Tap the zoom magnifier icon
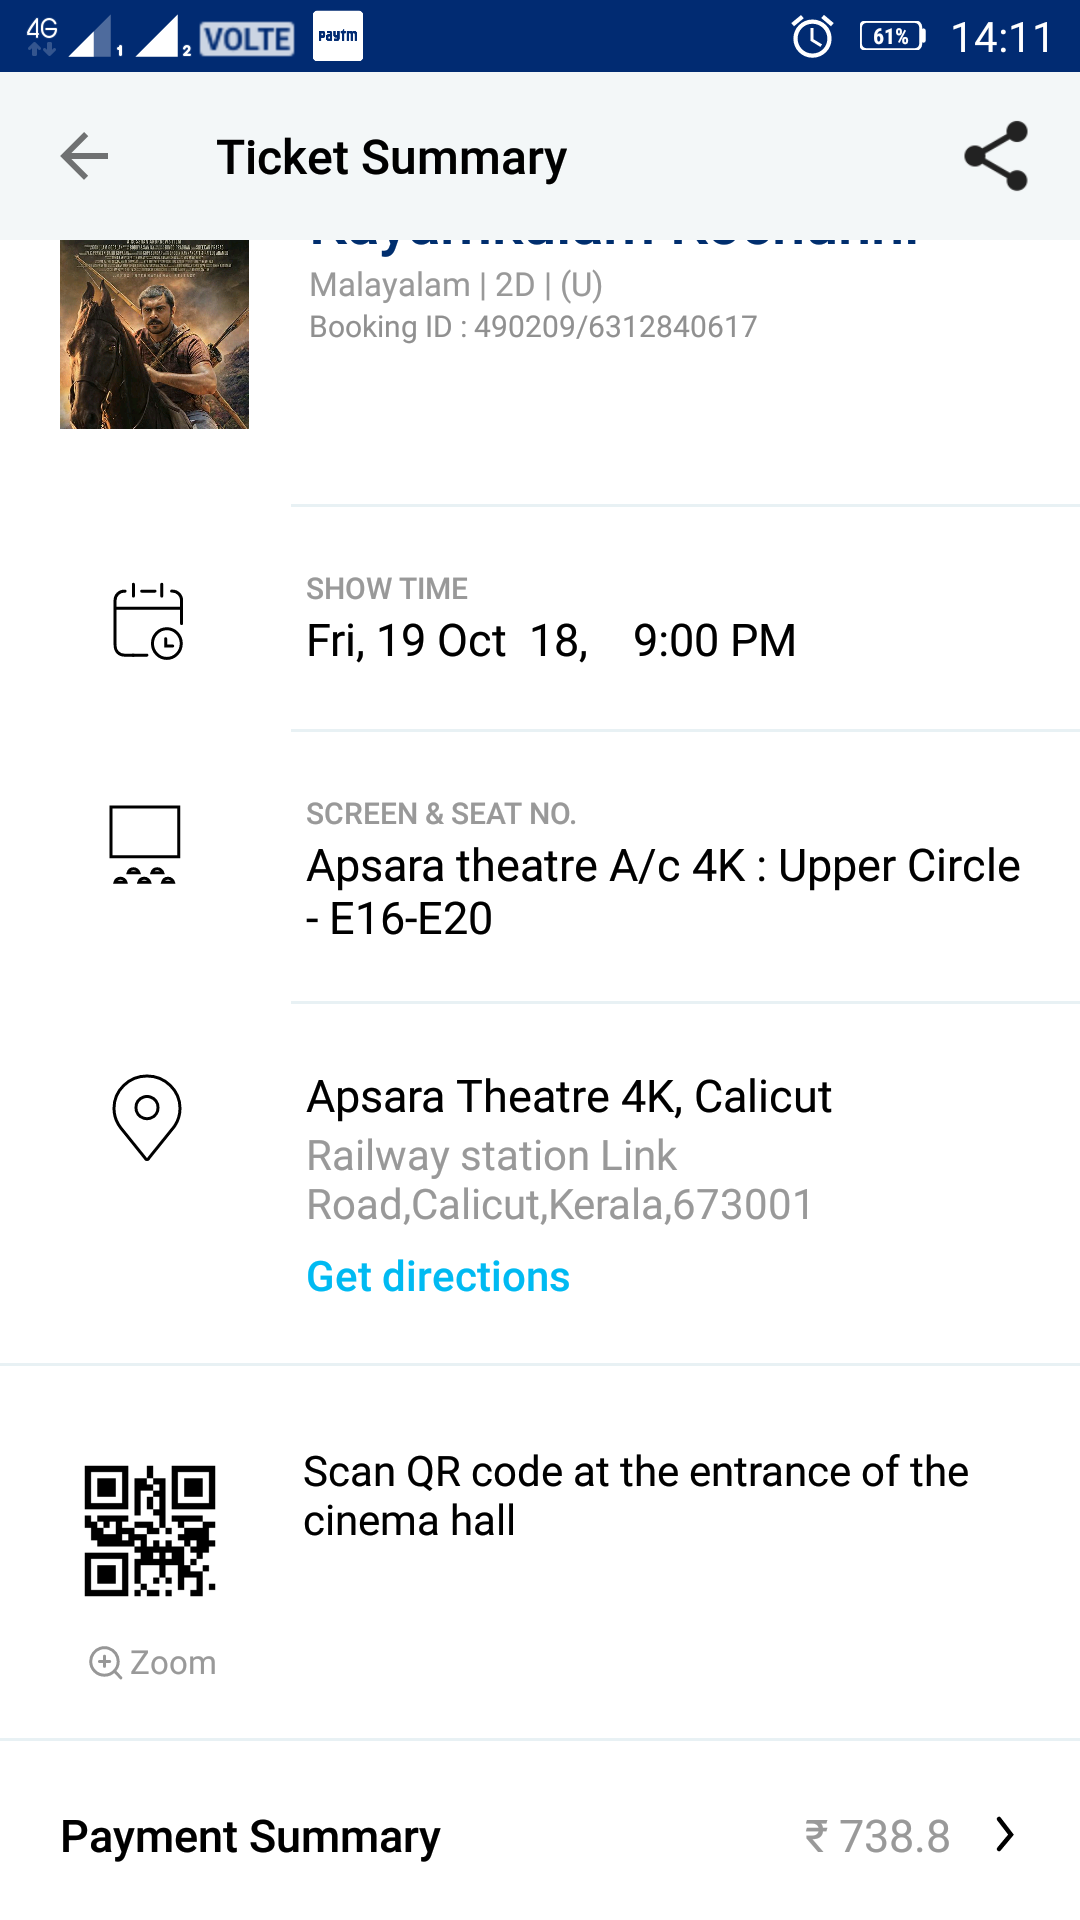This screenshot has height=1920, width=1080. [x=105, y=1662]
